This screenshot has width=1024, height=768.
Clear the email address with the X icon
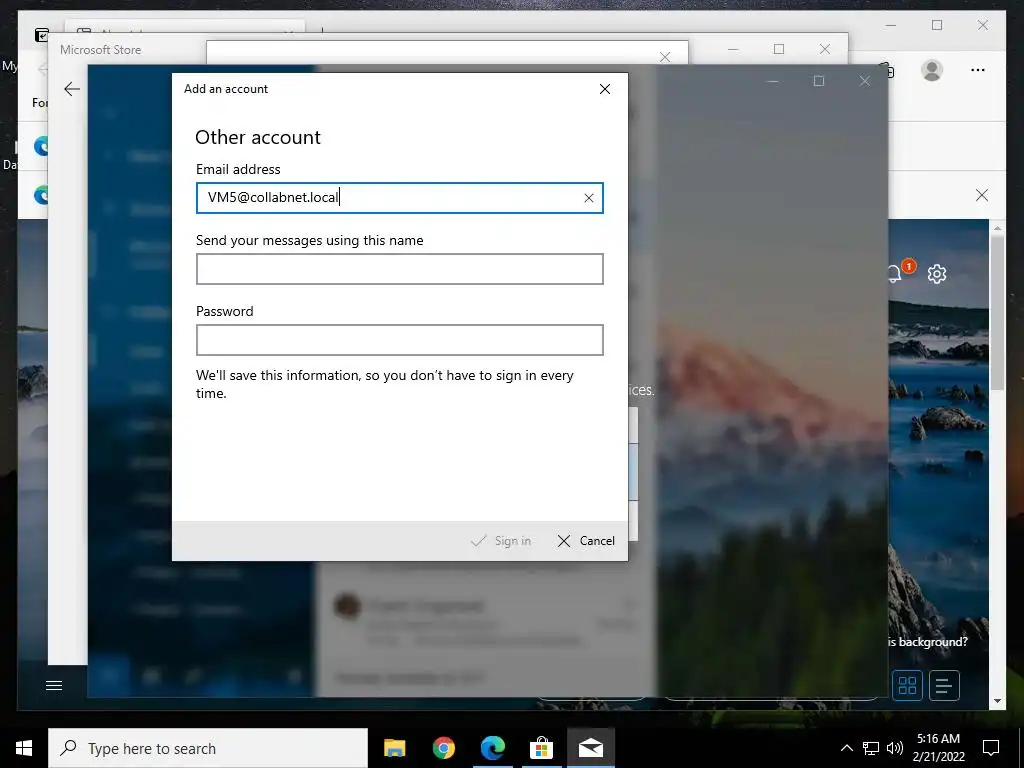588,198
